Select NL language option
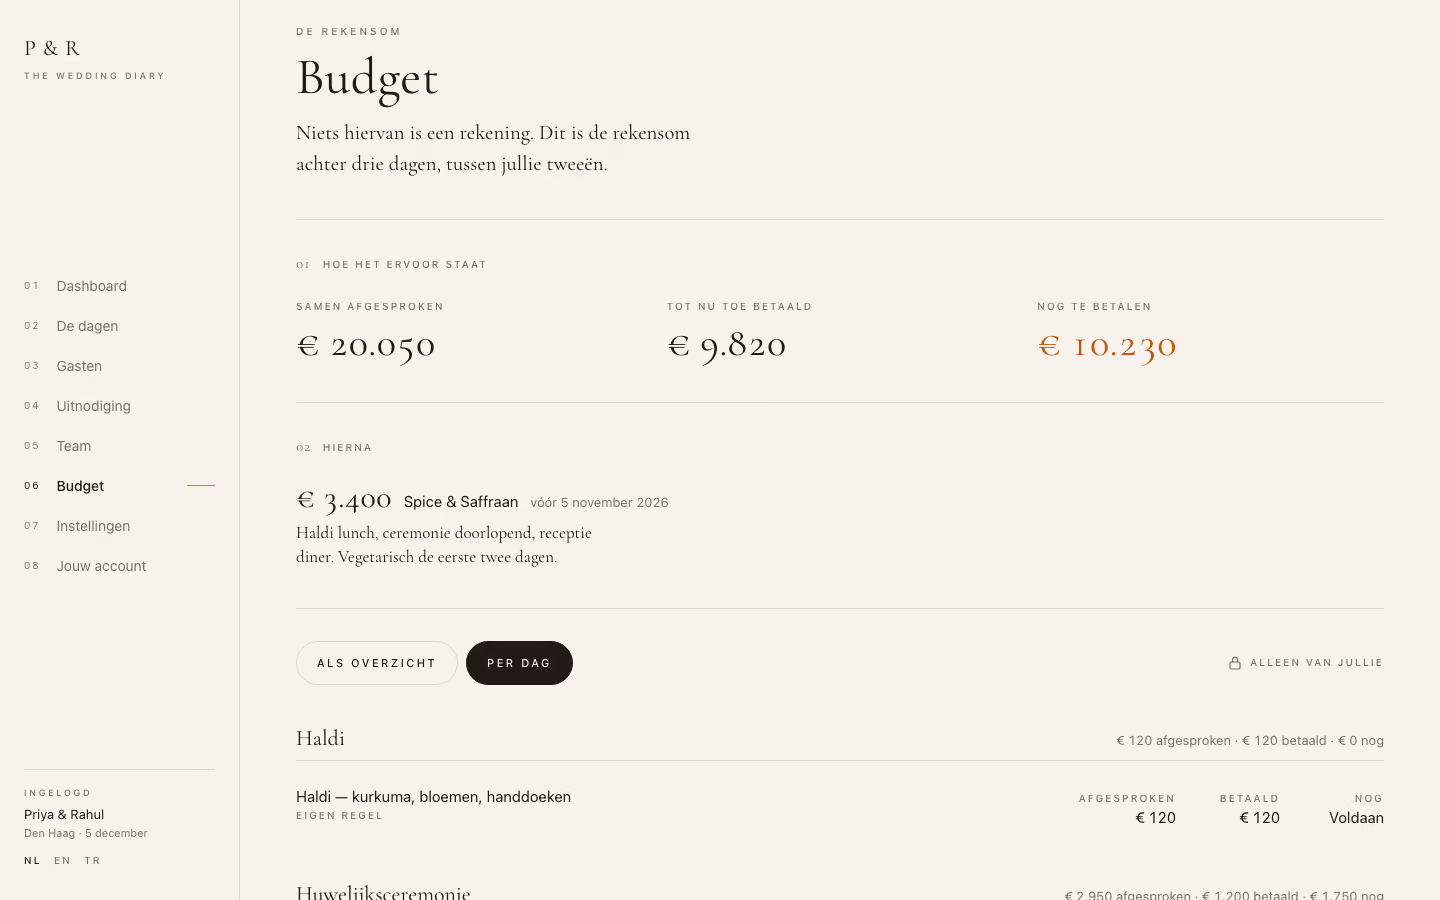Image resolution: width=1440 pixels, height=900 pixels. point(32,861)
